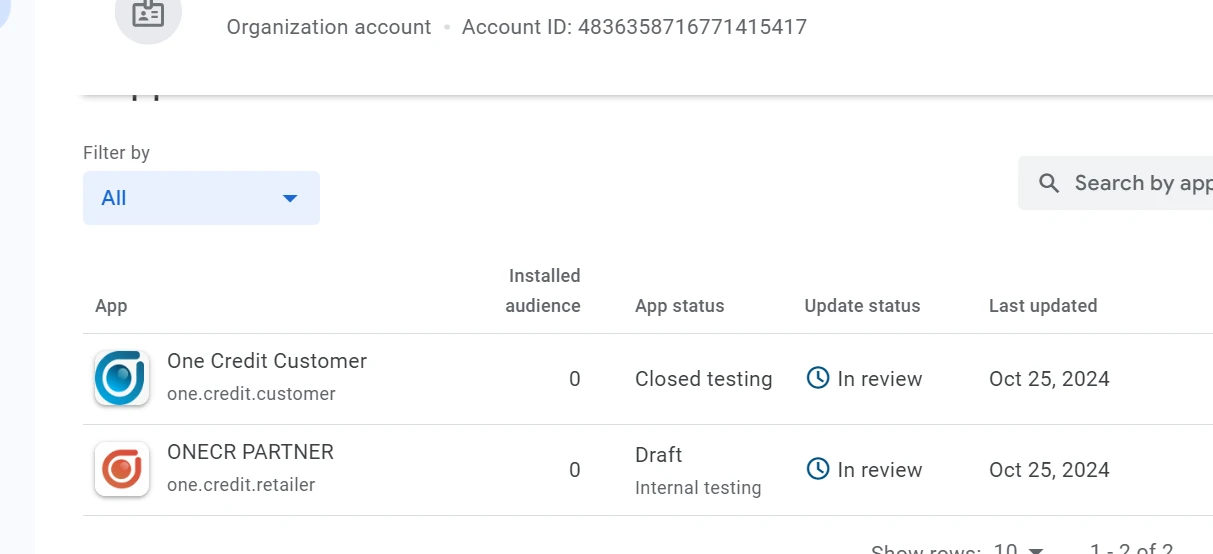Click the arrow in the Filter by dropdown

290,198
